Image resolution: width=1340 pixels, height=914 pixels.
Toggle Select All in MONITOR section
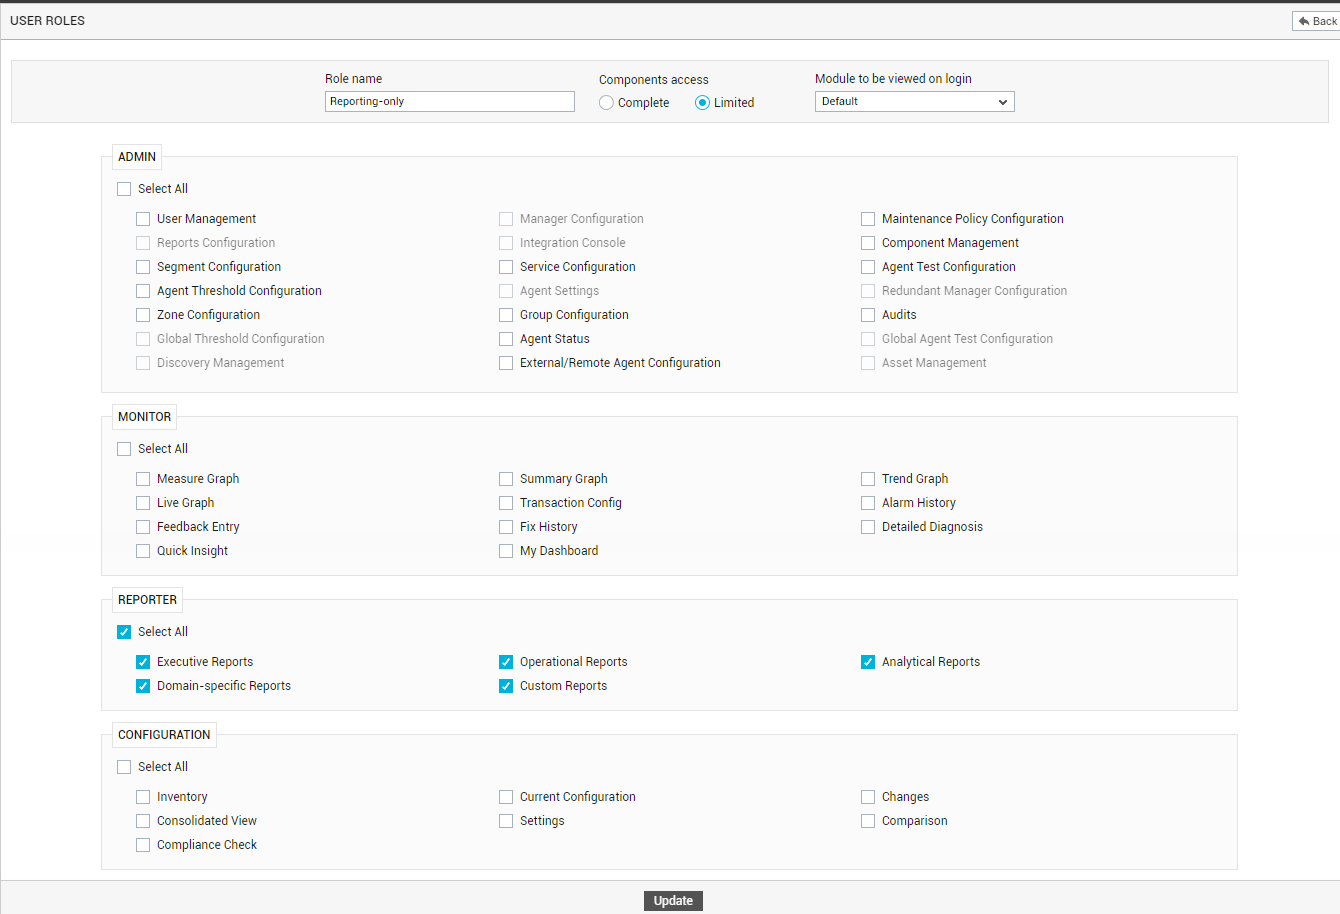pos(124,449)
